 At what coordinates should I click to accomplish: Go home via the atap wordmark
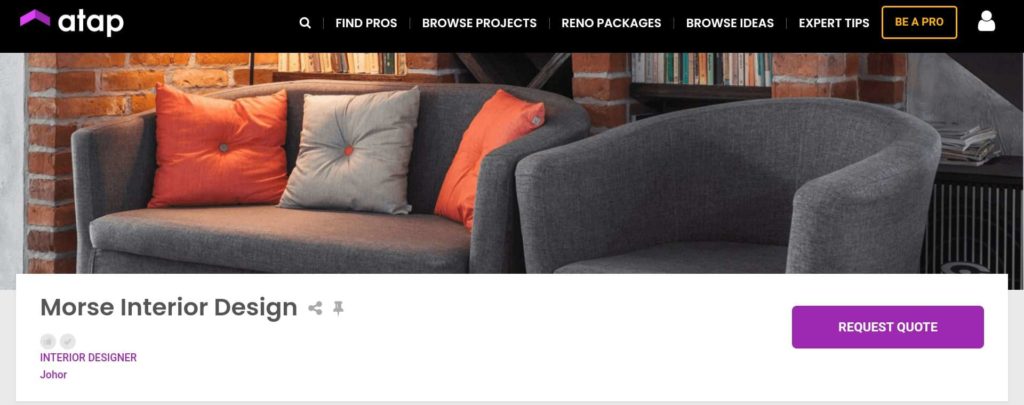coord(91,23)
